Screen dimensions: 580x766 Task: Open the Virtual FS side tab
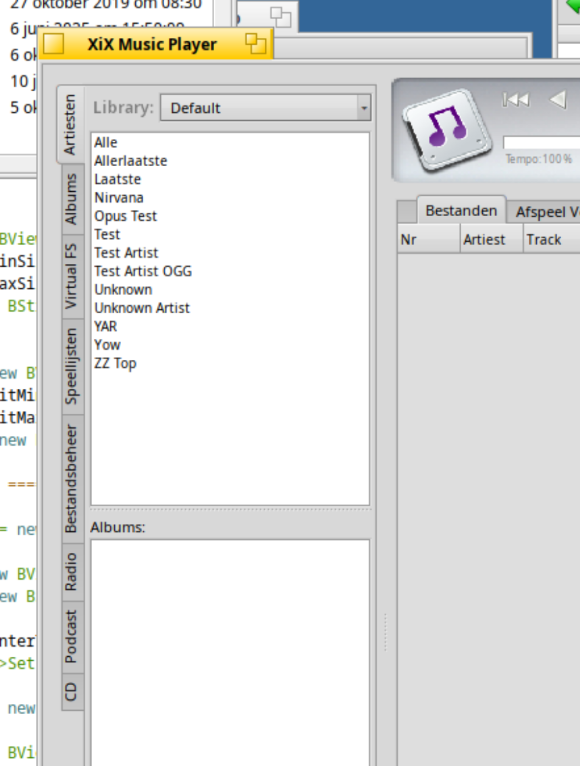pyautogui.click(x=71, y=276)
